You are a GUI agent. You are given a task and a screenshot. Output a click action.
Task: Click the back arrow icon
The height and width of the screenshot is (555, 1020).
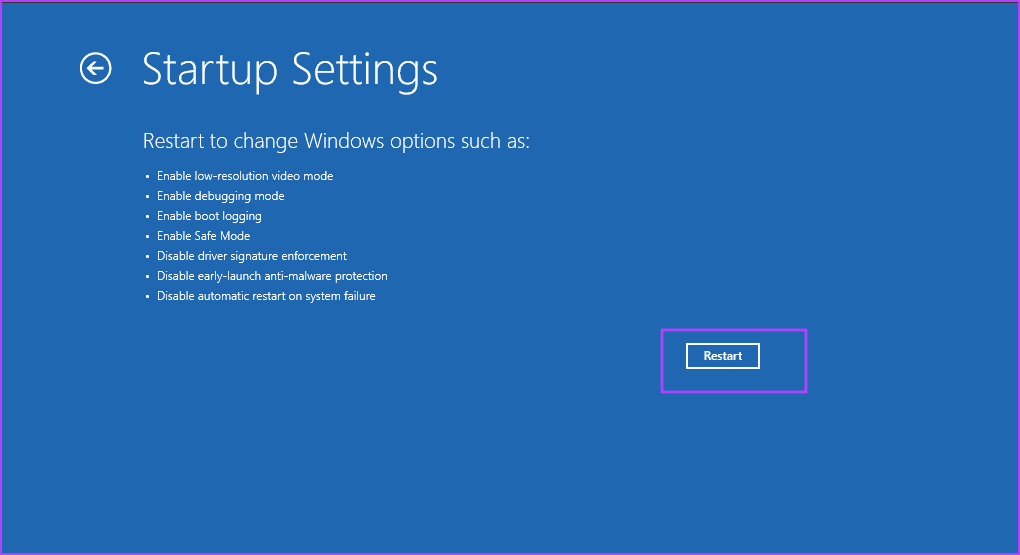[96, 69]
